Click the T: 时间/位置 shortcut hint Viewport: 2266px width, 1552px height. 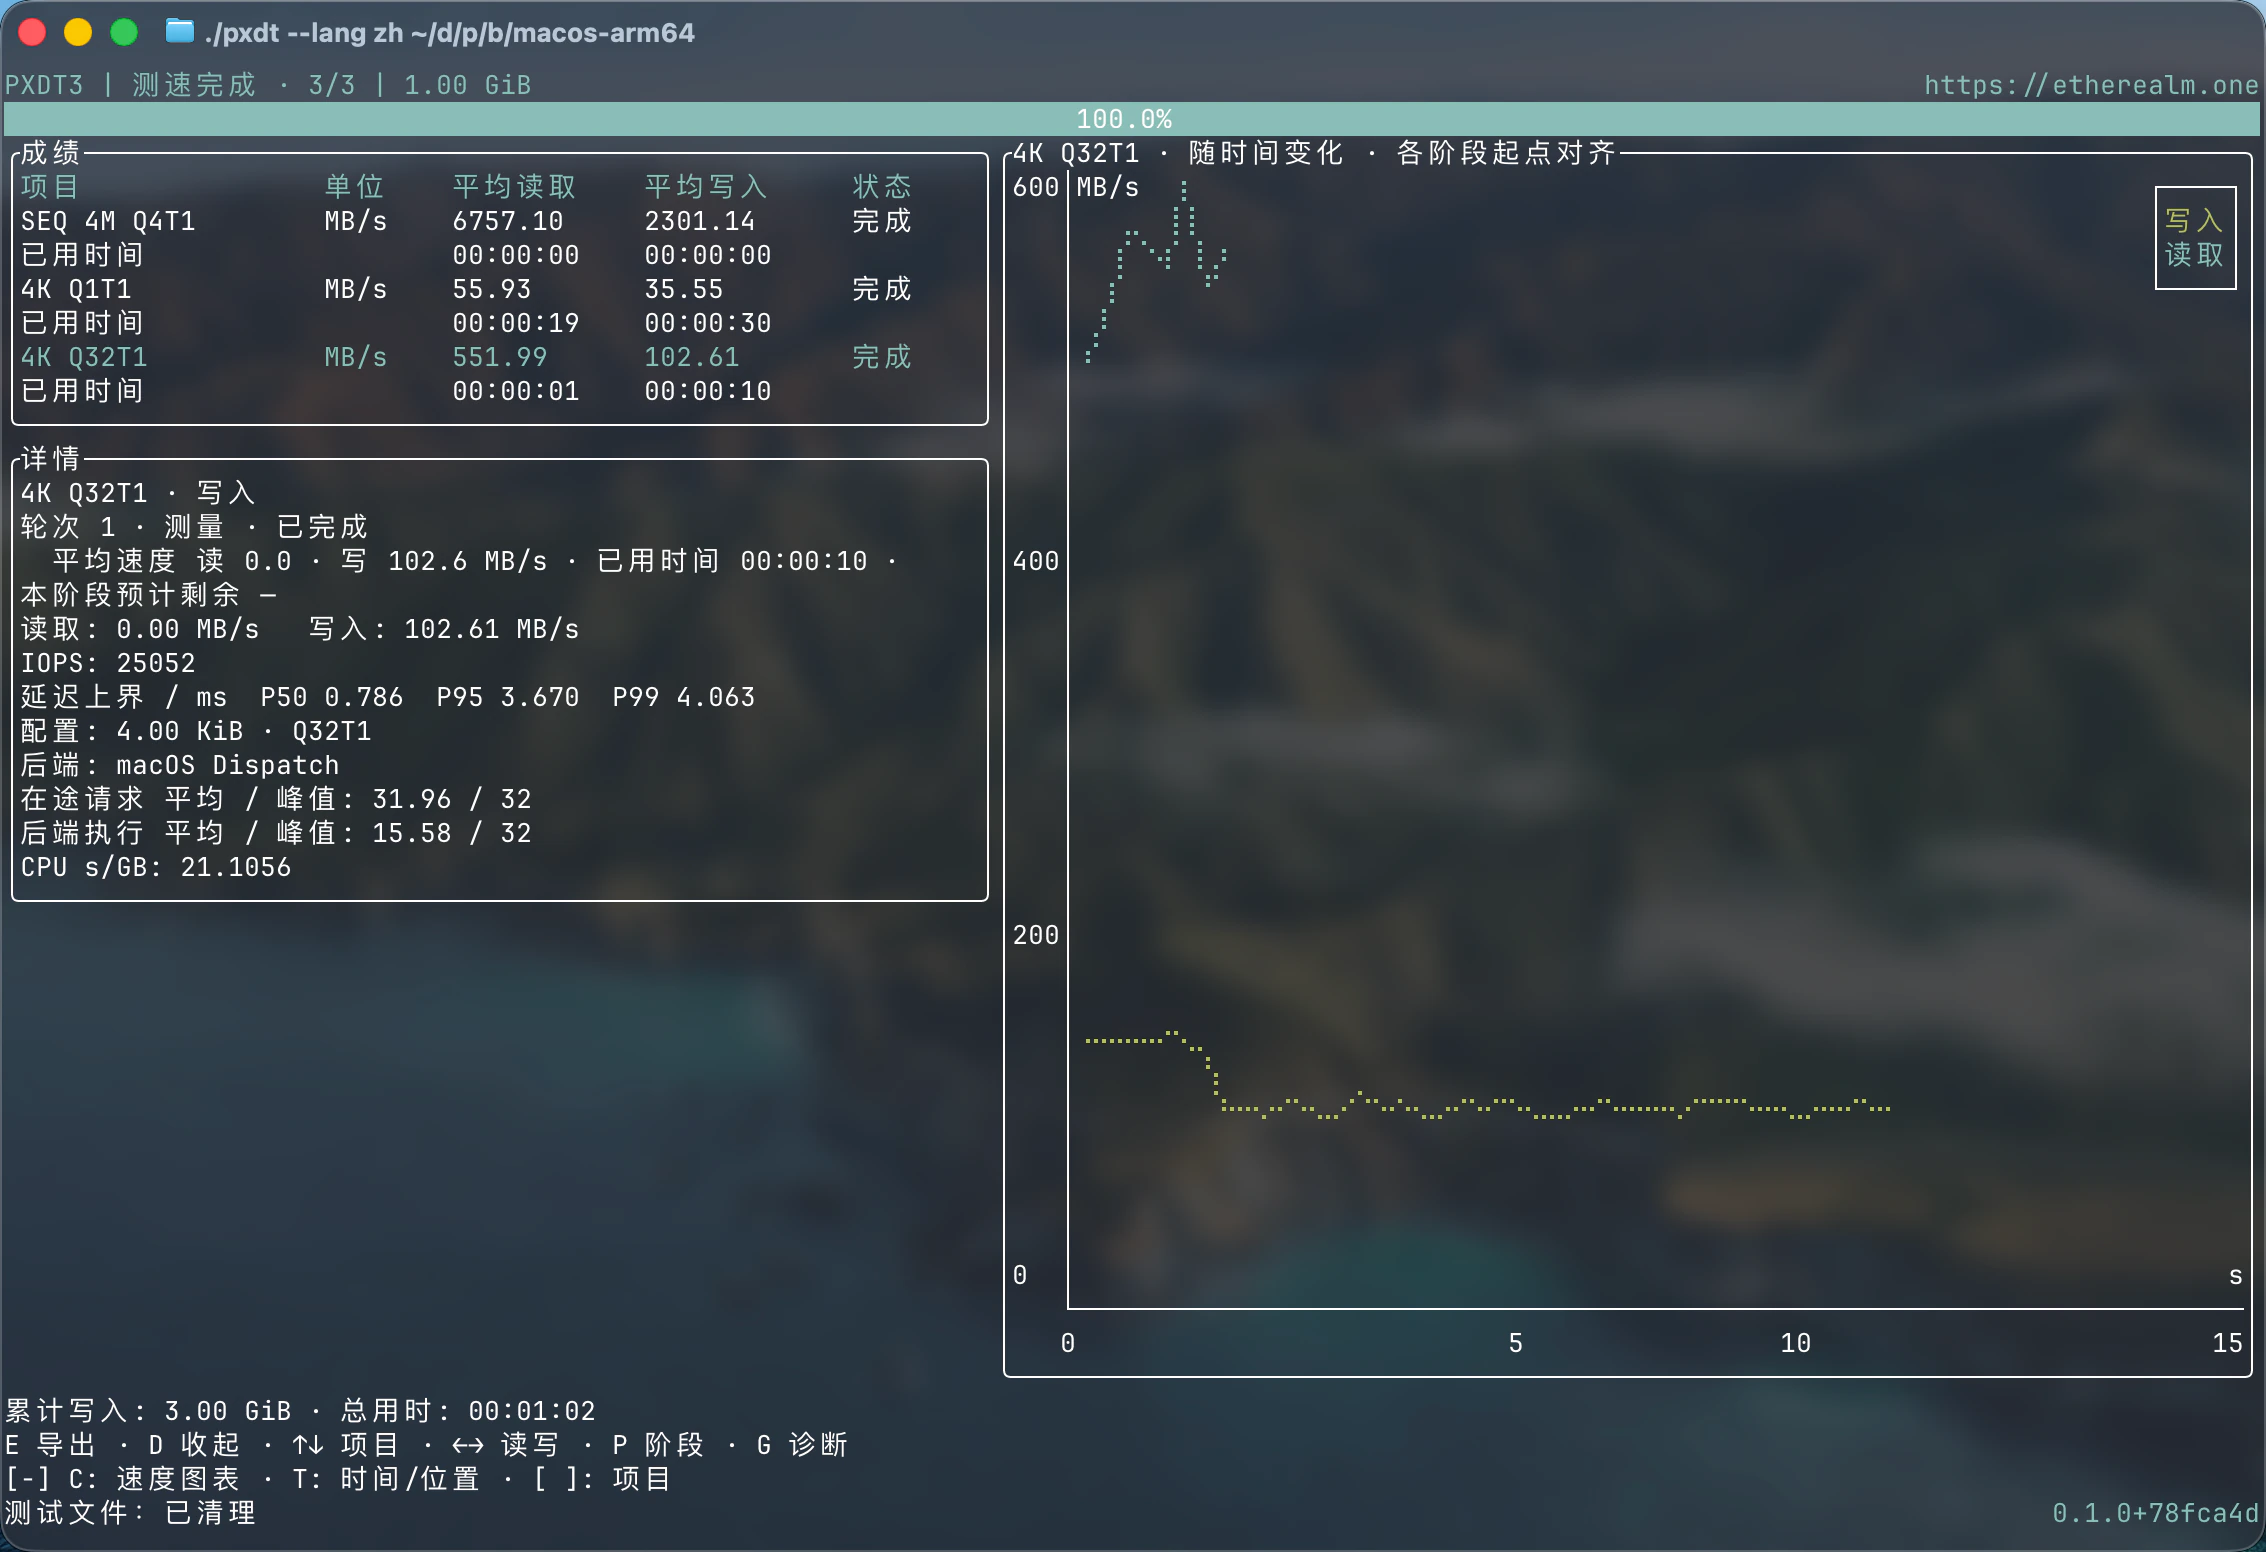pyautogui.click(x=387, y=1479)
